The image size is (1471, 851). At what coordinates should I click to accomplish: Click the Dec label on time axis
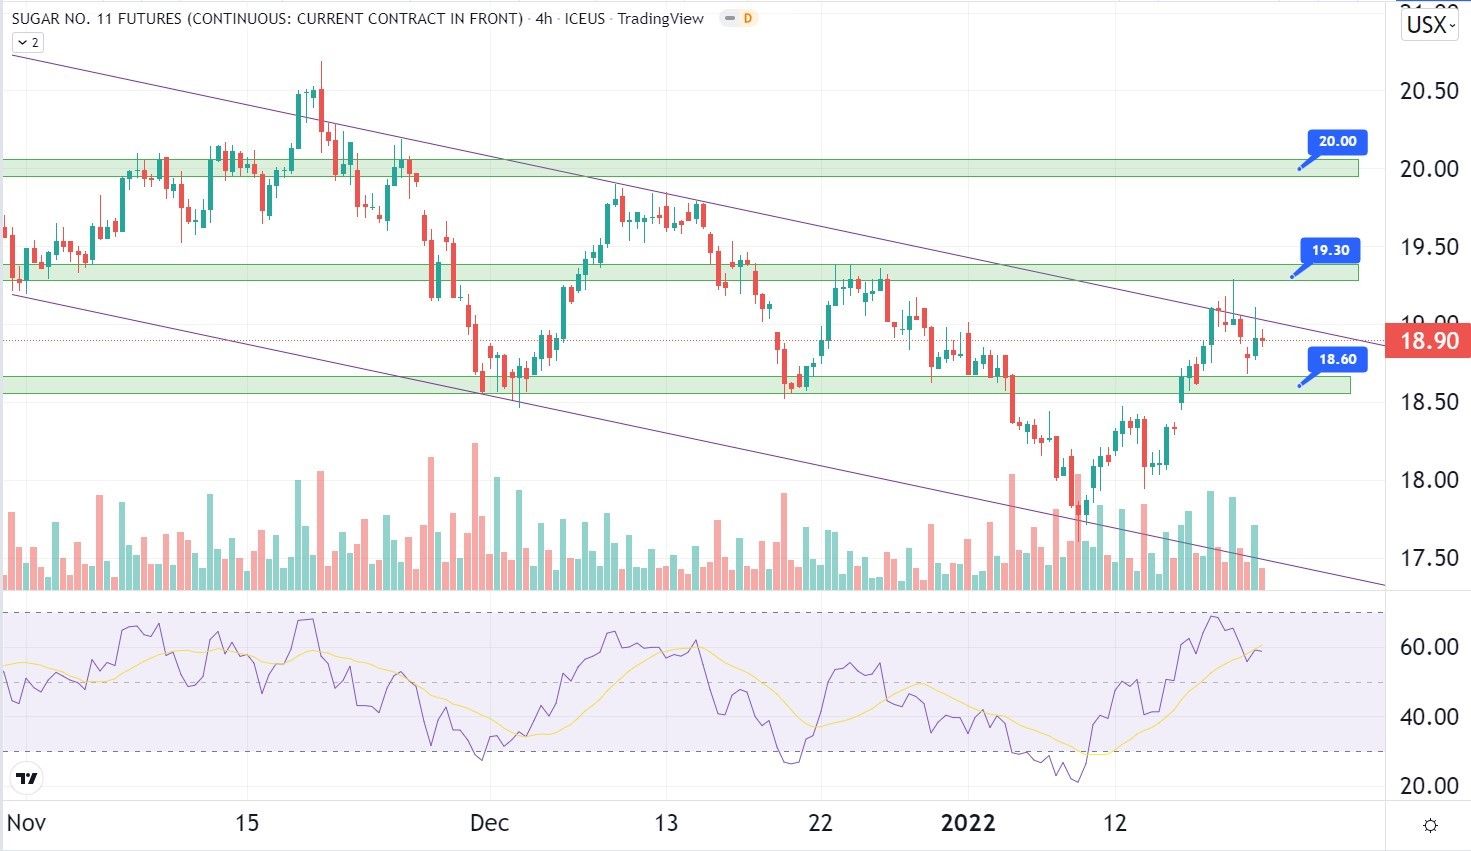[x=489, y=823]
